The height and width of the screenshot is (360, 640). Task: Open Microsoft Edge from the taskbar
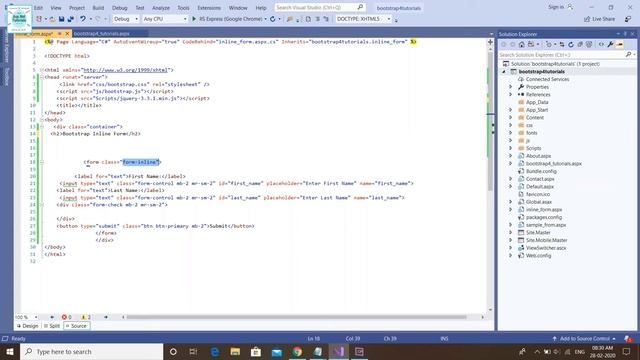point(215,351)
